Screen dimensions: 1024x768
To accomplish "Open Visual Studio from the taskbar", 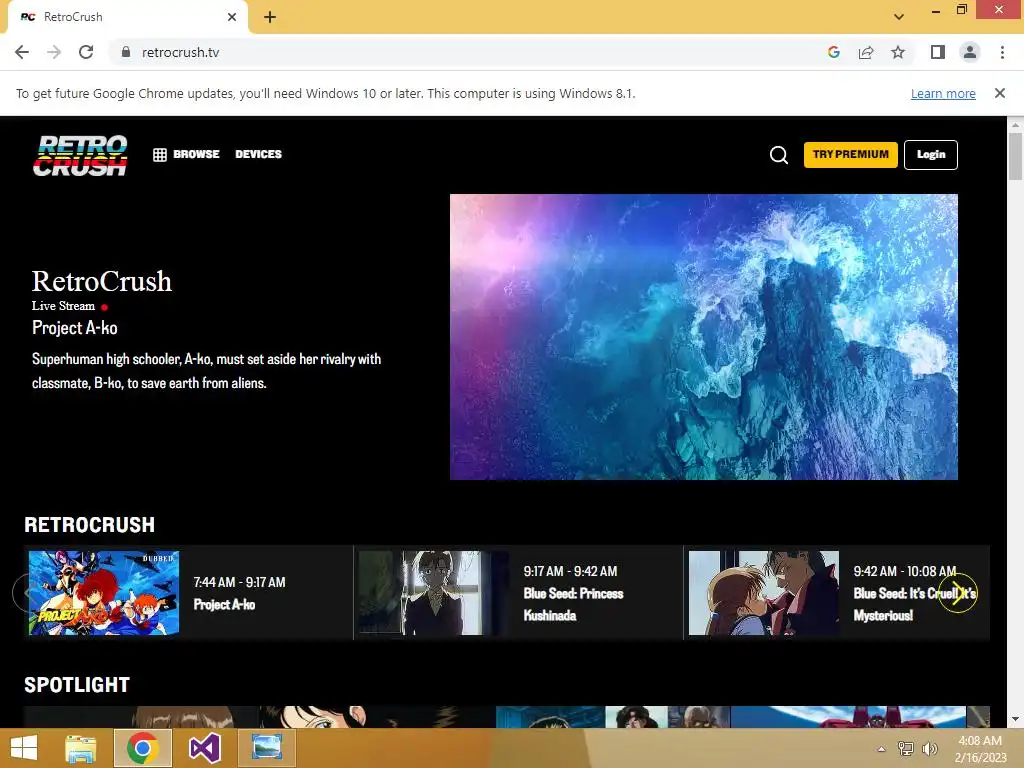I will (x=204, y=748).
